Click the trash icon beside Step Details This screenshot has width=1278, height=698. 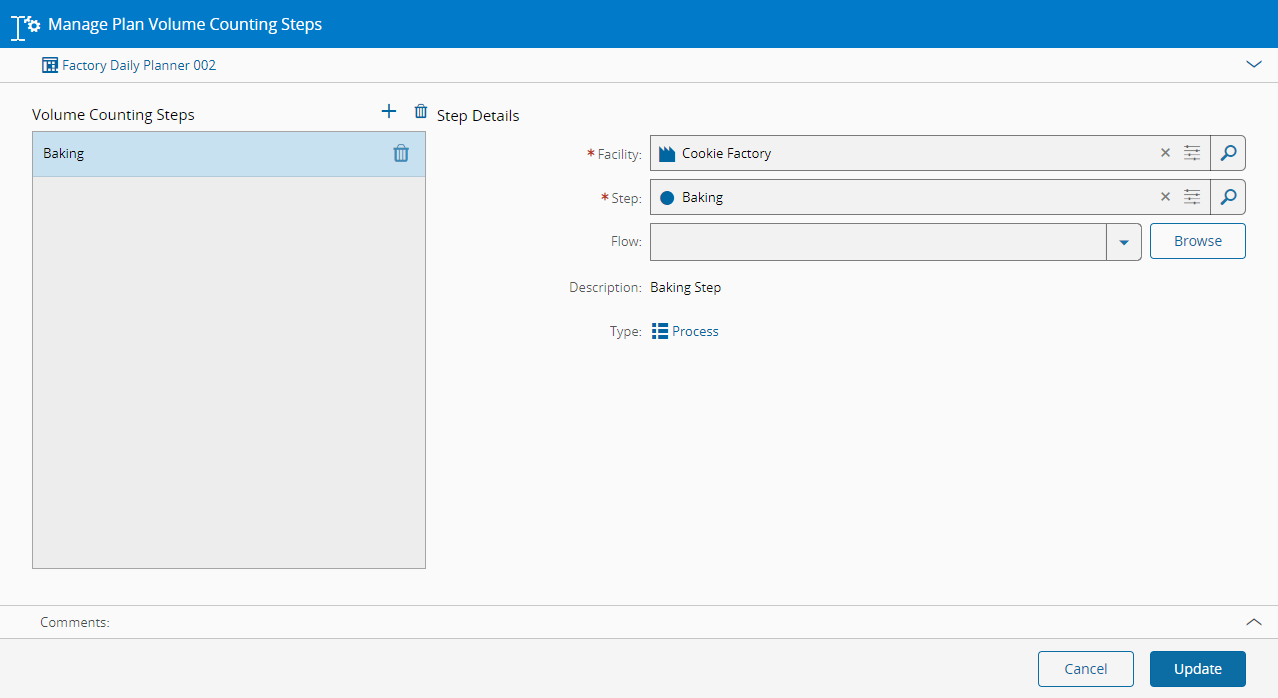click(421, 112)
